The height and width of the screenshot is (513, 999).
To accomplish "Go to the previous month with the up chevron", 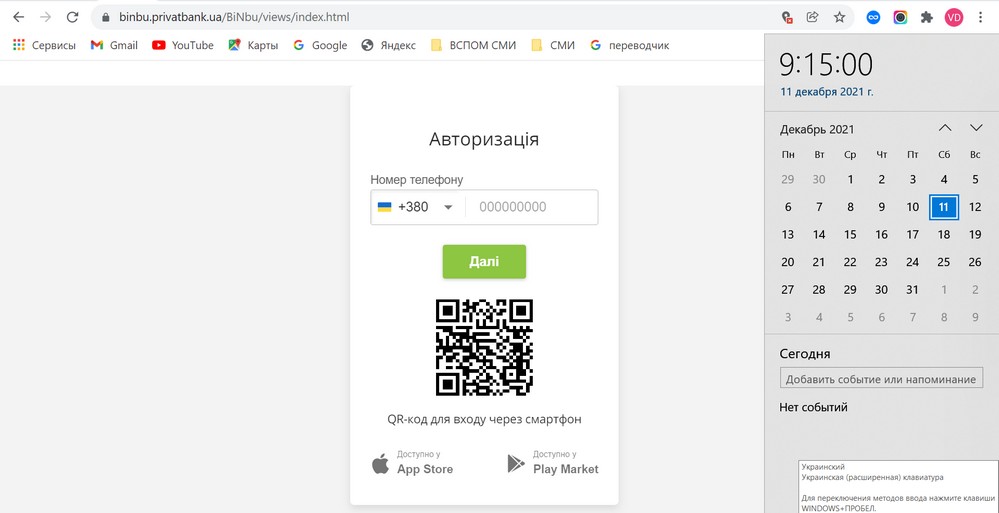I will 945,127.
